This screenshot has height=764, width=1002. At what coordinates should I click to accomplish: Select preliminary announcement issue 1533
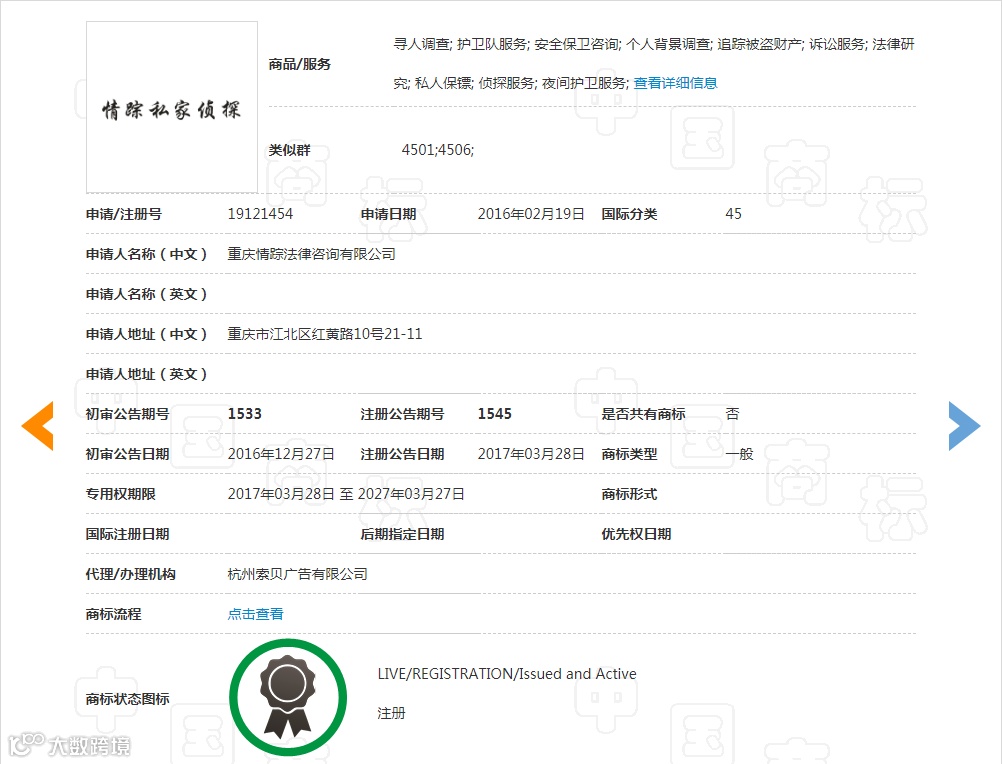(x=245, y=414)
